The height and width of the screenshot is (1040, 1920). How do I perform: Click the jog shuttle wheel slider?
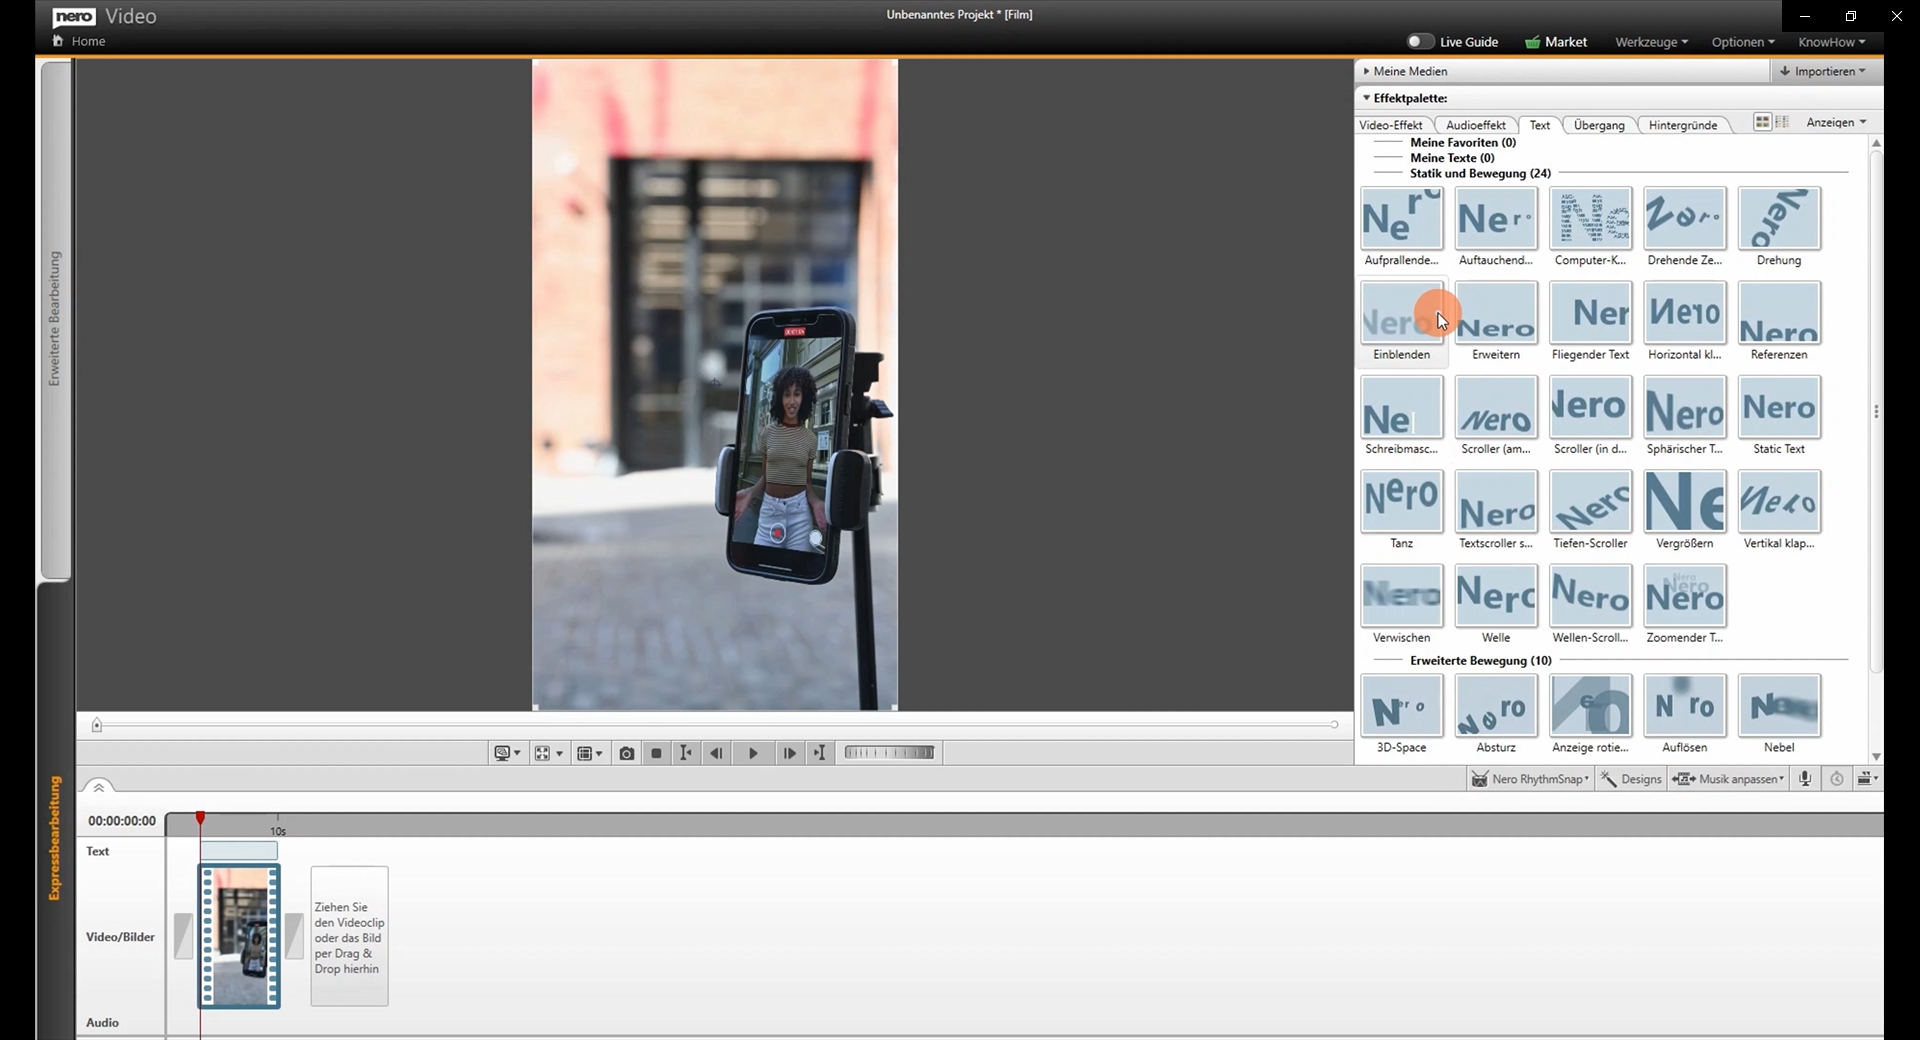(889, 752)
